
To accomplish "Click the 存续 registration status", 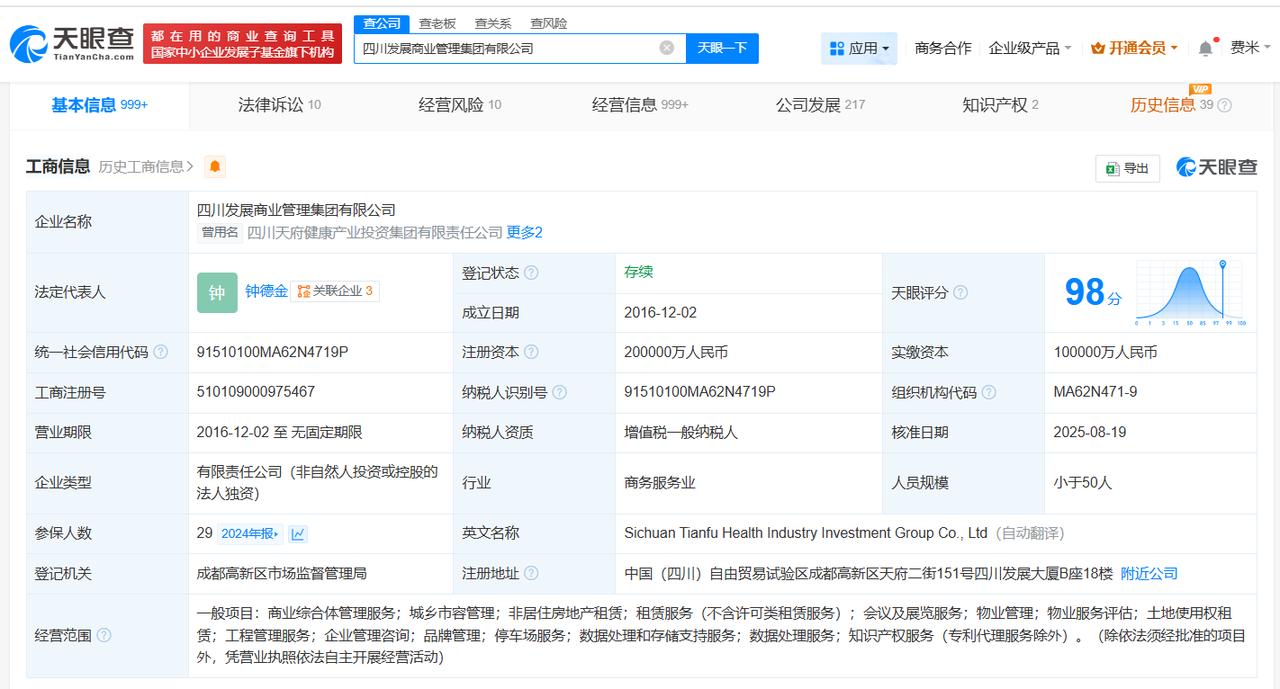I will [x=639, y=272].
